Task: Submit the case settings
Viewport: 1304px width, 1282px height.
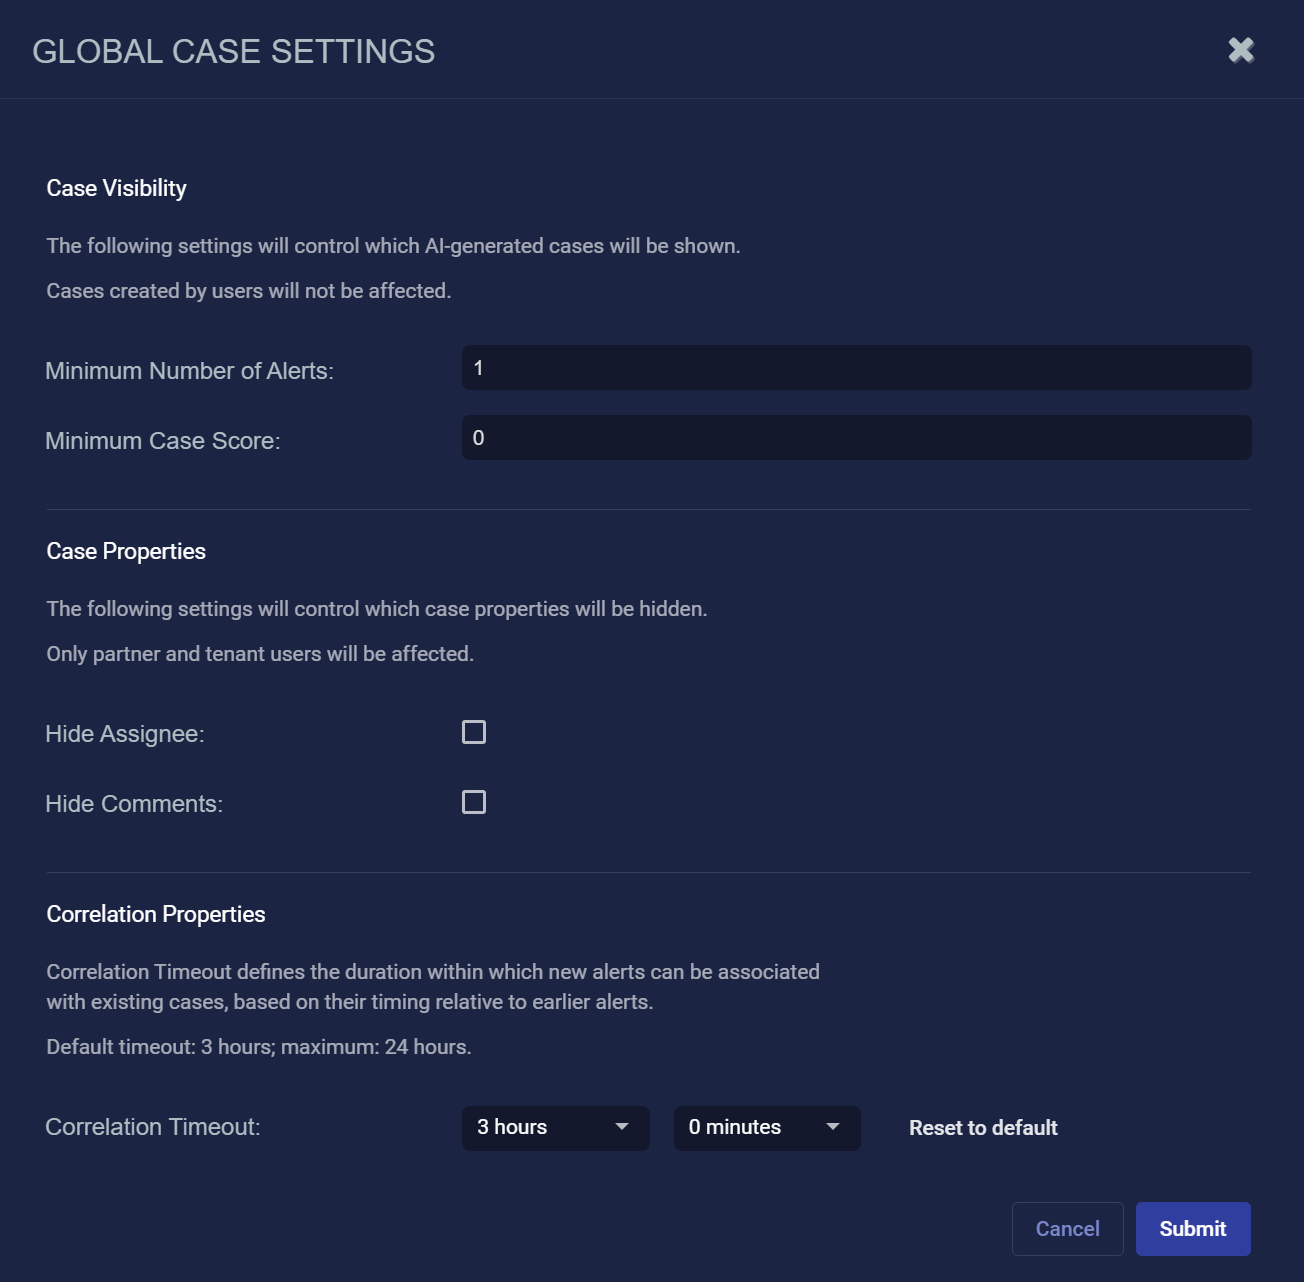Action: [1192, 1229]
